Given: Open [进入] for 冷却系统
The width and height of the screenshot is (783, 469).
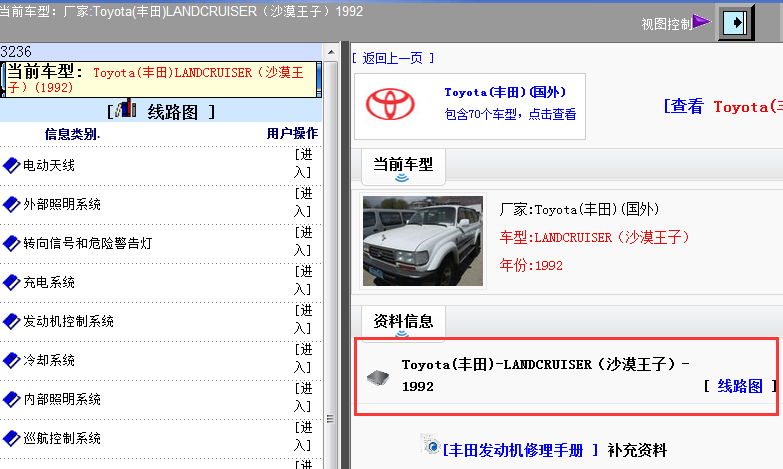Looking at the screenshot, I should tap(303, 358).
